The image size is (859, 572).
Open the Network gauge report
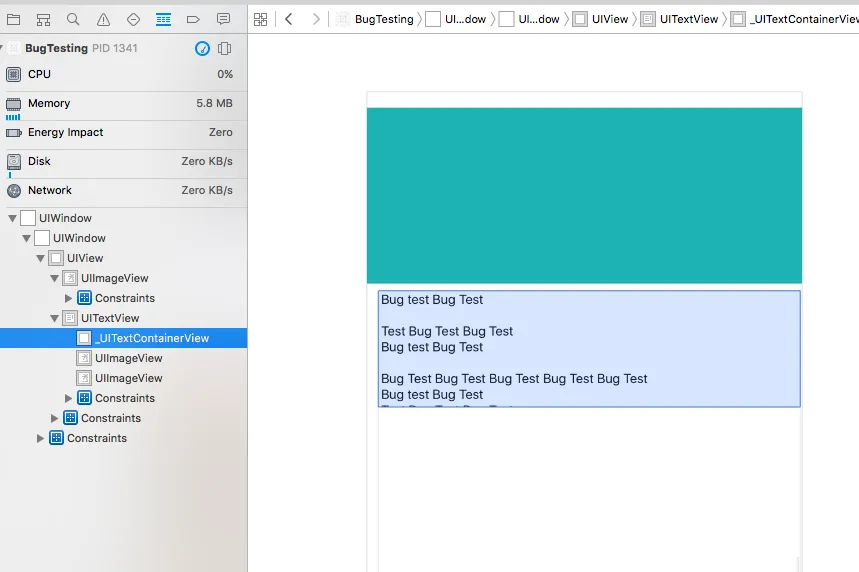(124, 191)
